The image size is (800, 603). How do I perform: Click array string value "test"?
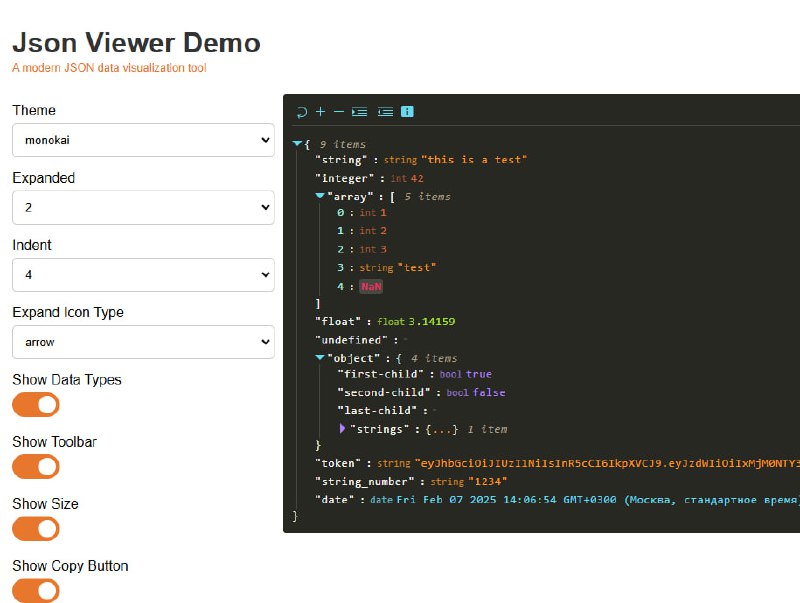point(417,267)
